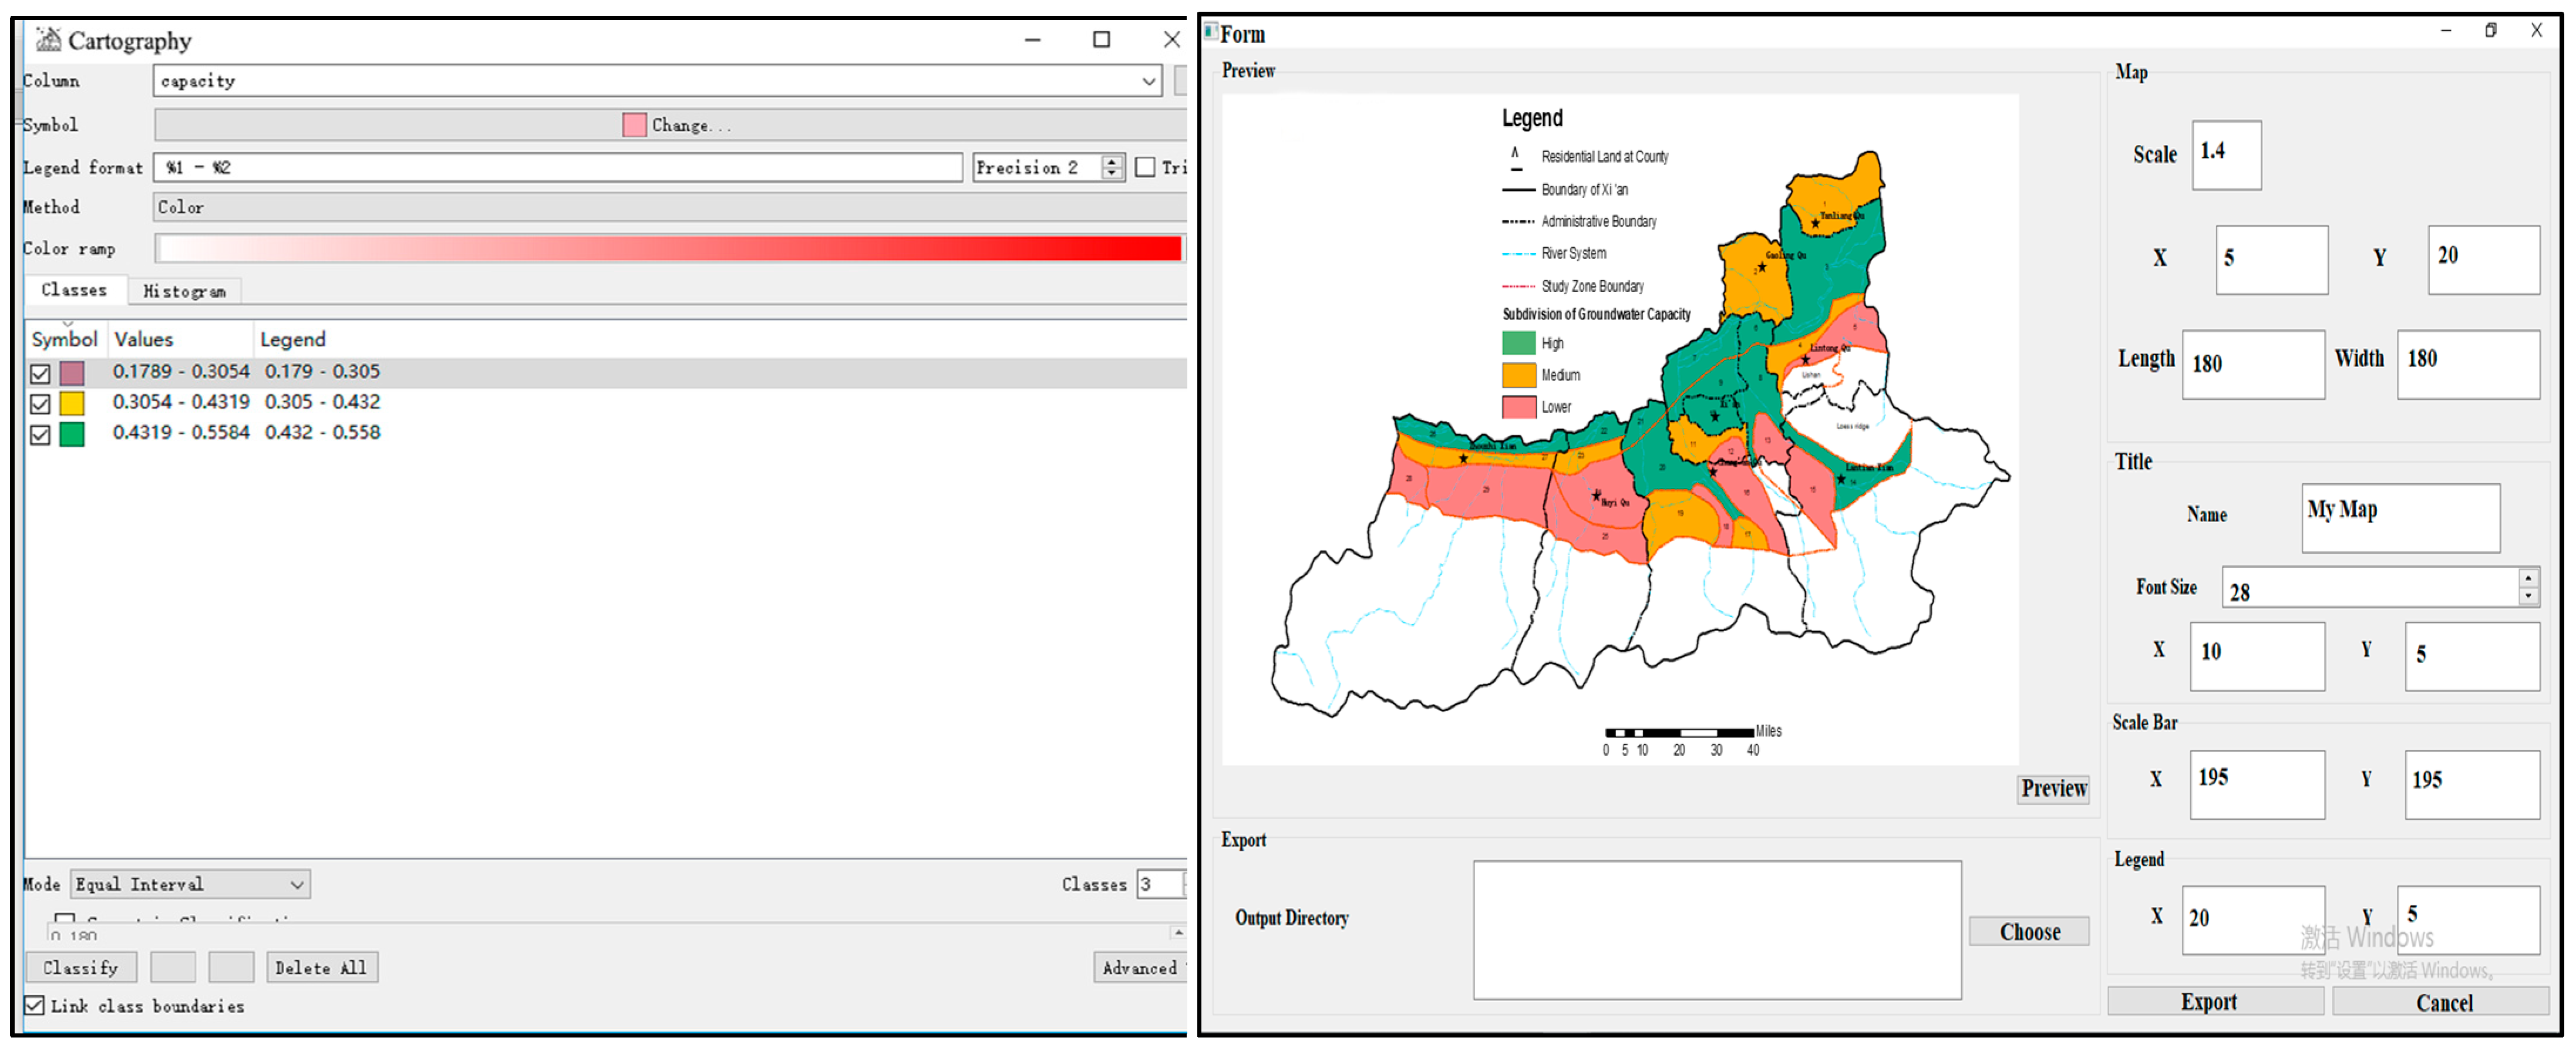Open the Mode Equal Interval dropdown

pos(297,885)
